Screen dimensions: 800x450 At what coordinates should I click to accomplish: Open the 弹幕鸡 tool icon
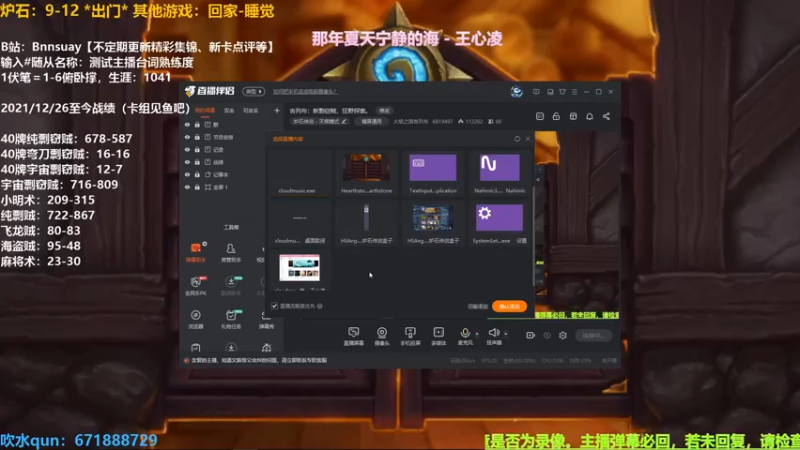(x=266, y=319)
